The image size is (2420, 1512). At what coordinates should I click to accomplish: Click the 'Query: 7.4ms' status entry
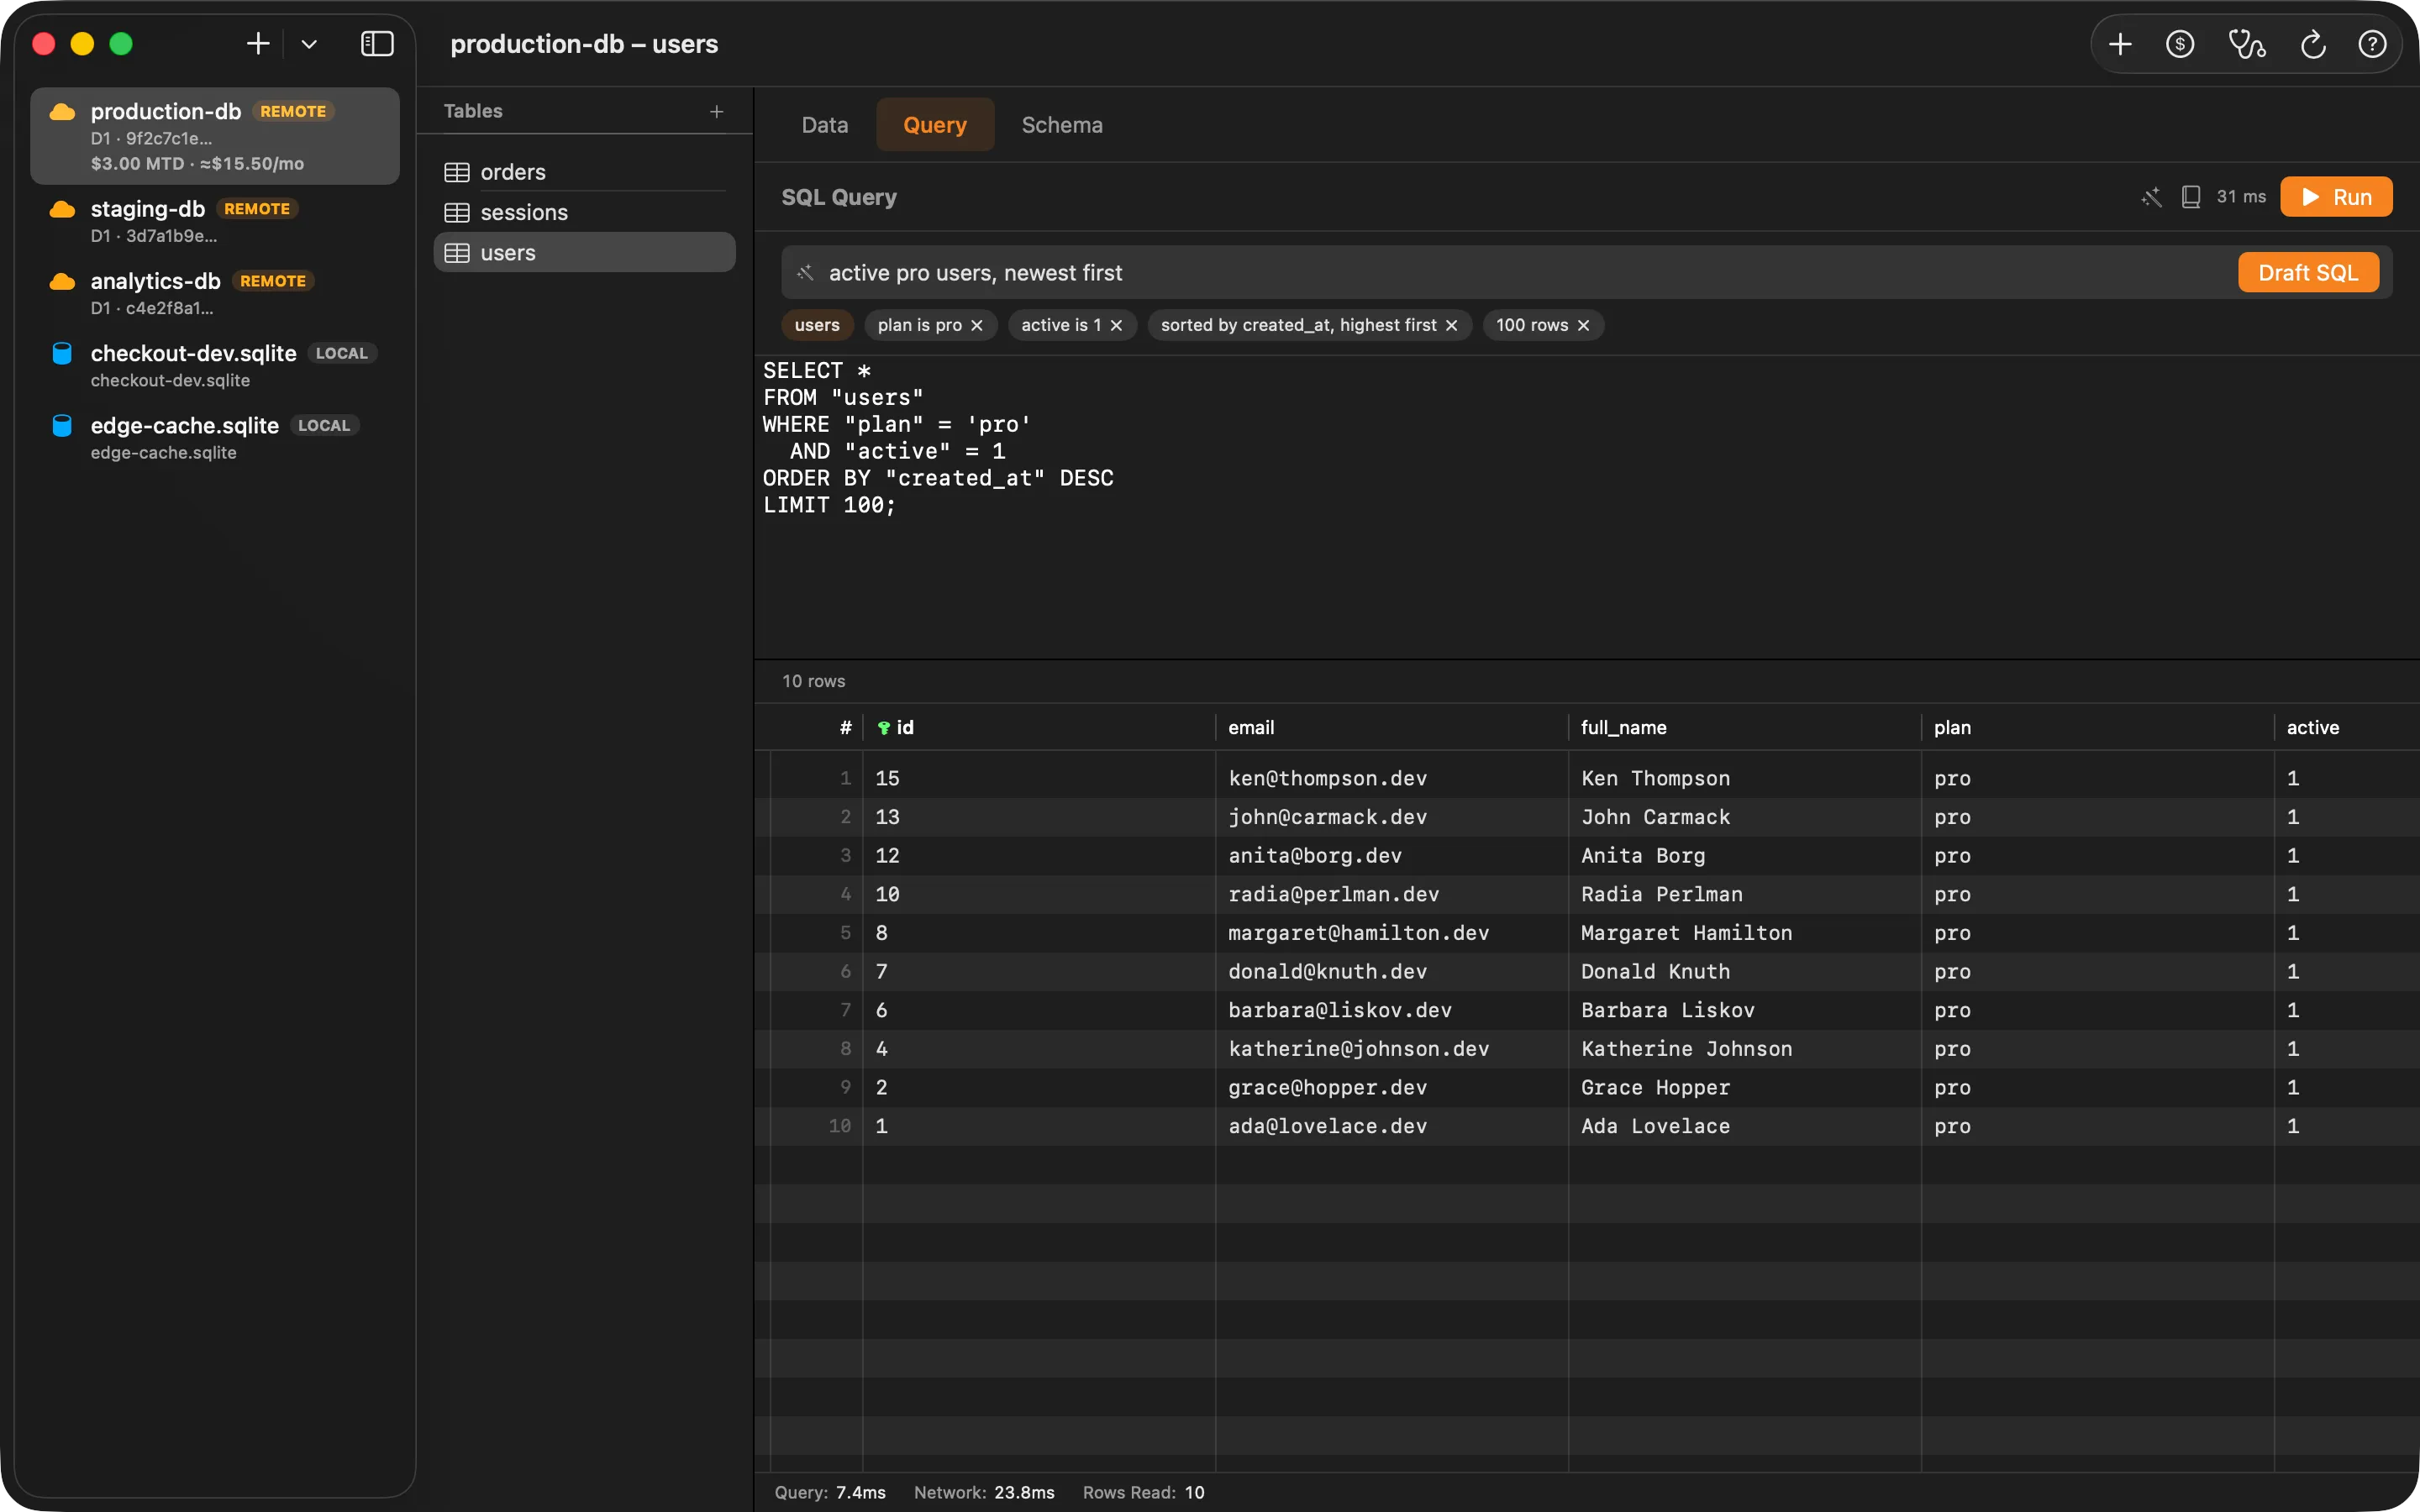830,1492
